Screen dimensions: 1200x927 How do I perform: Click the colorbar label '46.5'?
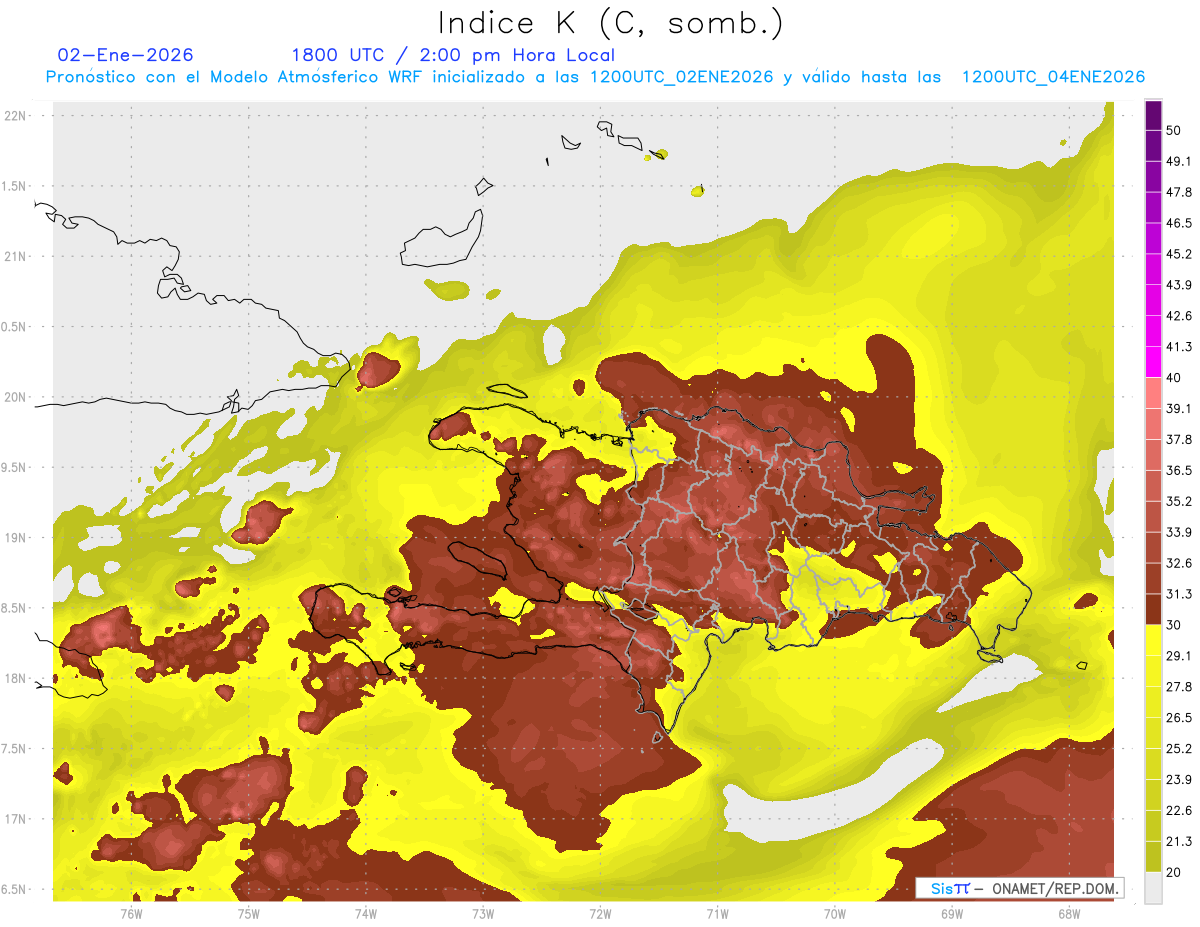(x=1178, y=223)
